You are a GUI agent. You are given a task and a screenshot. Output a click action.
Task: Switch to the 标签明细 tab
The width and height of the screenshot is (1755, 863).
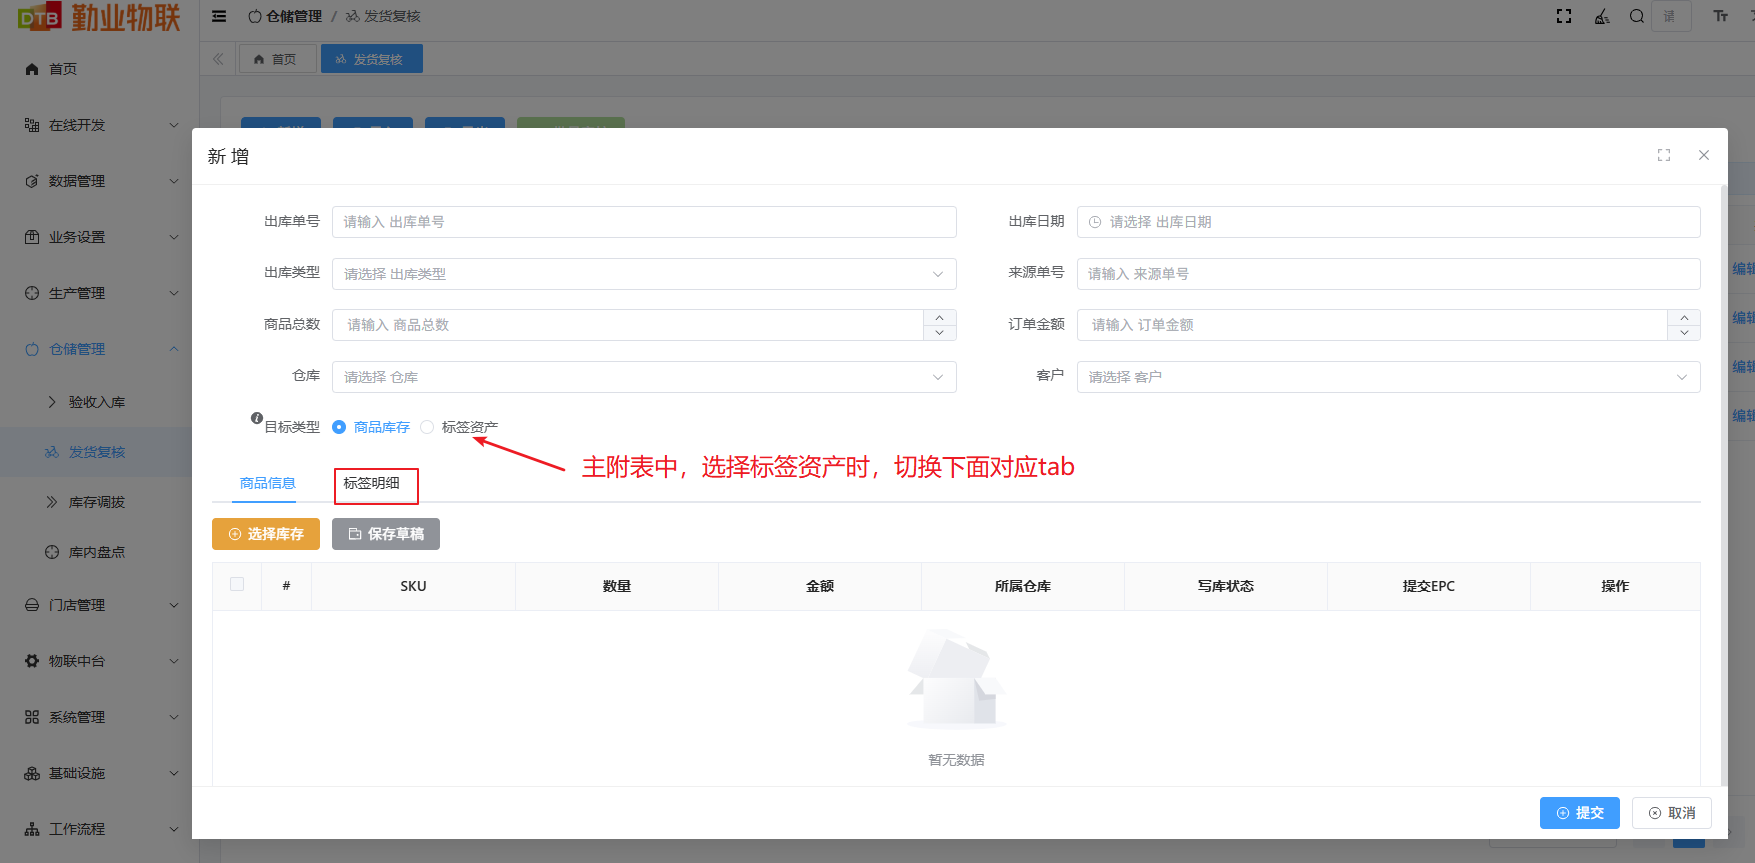tap(372, 484)
